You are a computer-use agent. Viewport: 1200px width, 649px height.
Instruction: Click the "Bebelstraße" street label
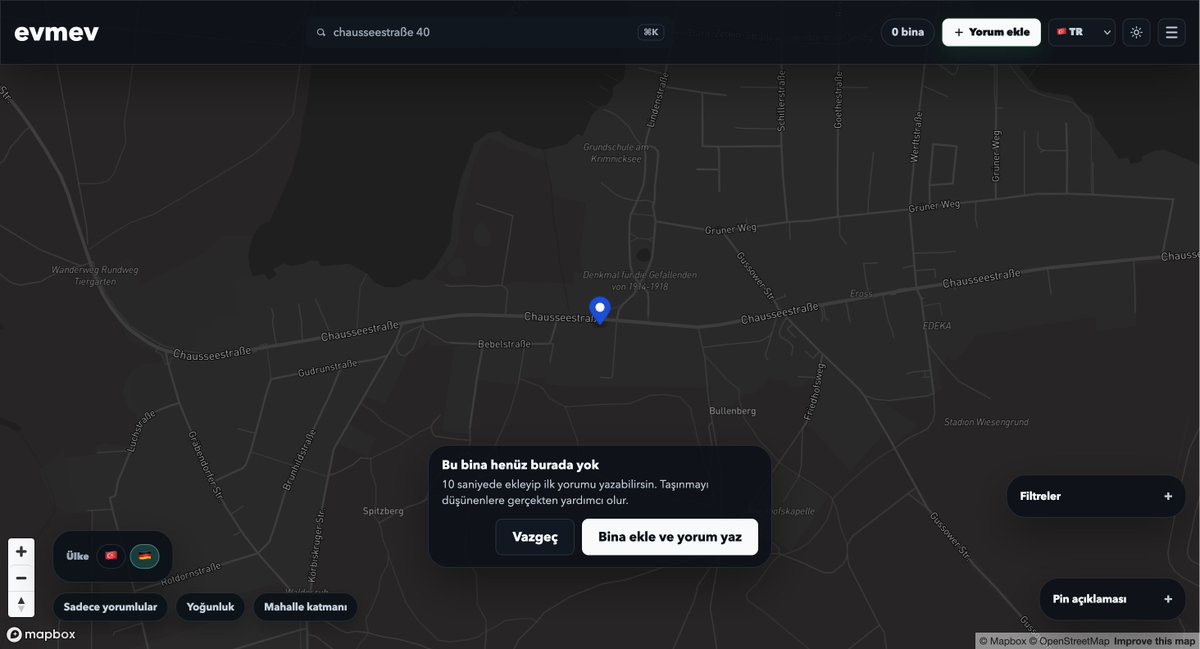pyautogui.click(x=504, y=343)
